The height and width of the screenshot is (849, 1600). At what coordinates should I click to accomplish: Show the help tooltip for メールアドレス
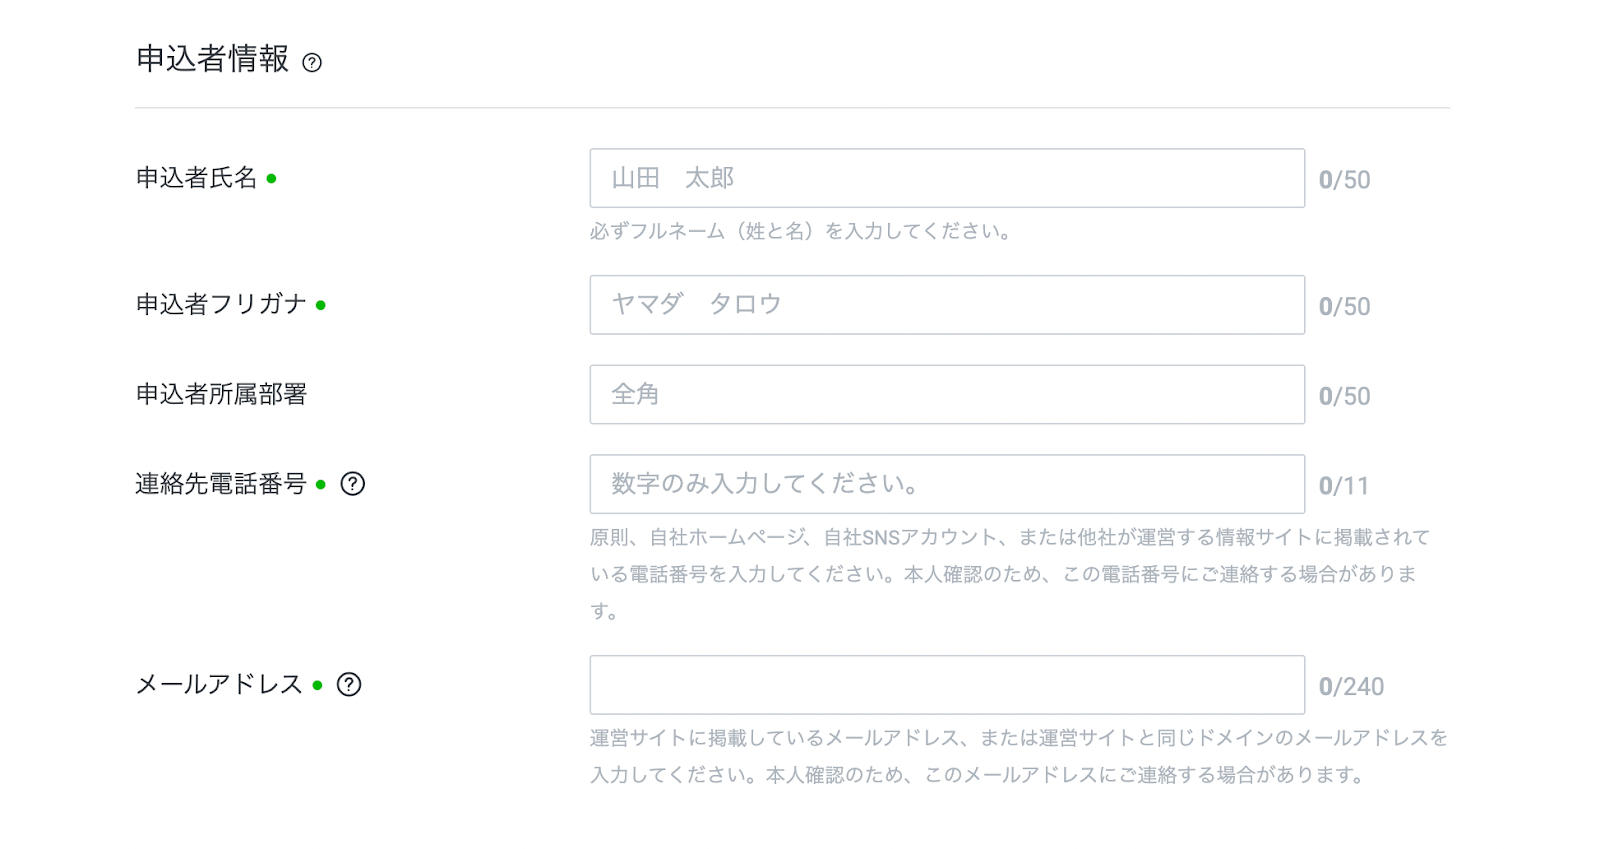[x=349, y=685]
